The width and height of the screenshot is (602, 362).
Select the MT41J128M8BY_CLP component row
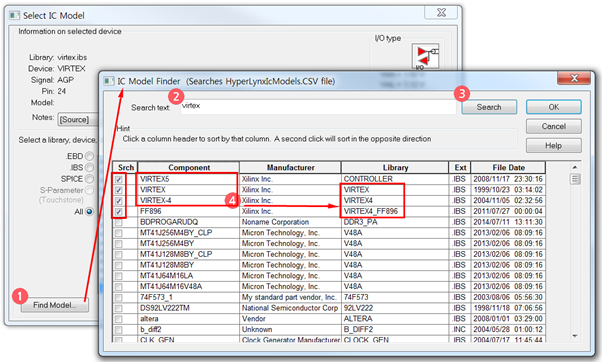click(x=188, y=254)
